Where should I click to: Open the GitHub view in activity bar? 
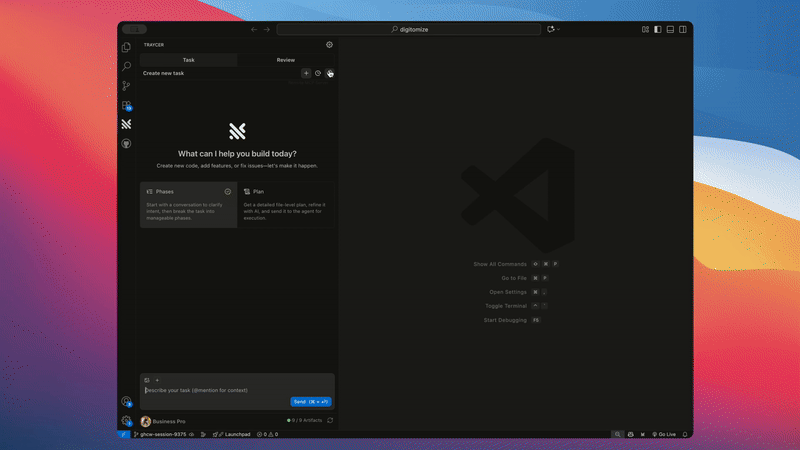126,144
